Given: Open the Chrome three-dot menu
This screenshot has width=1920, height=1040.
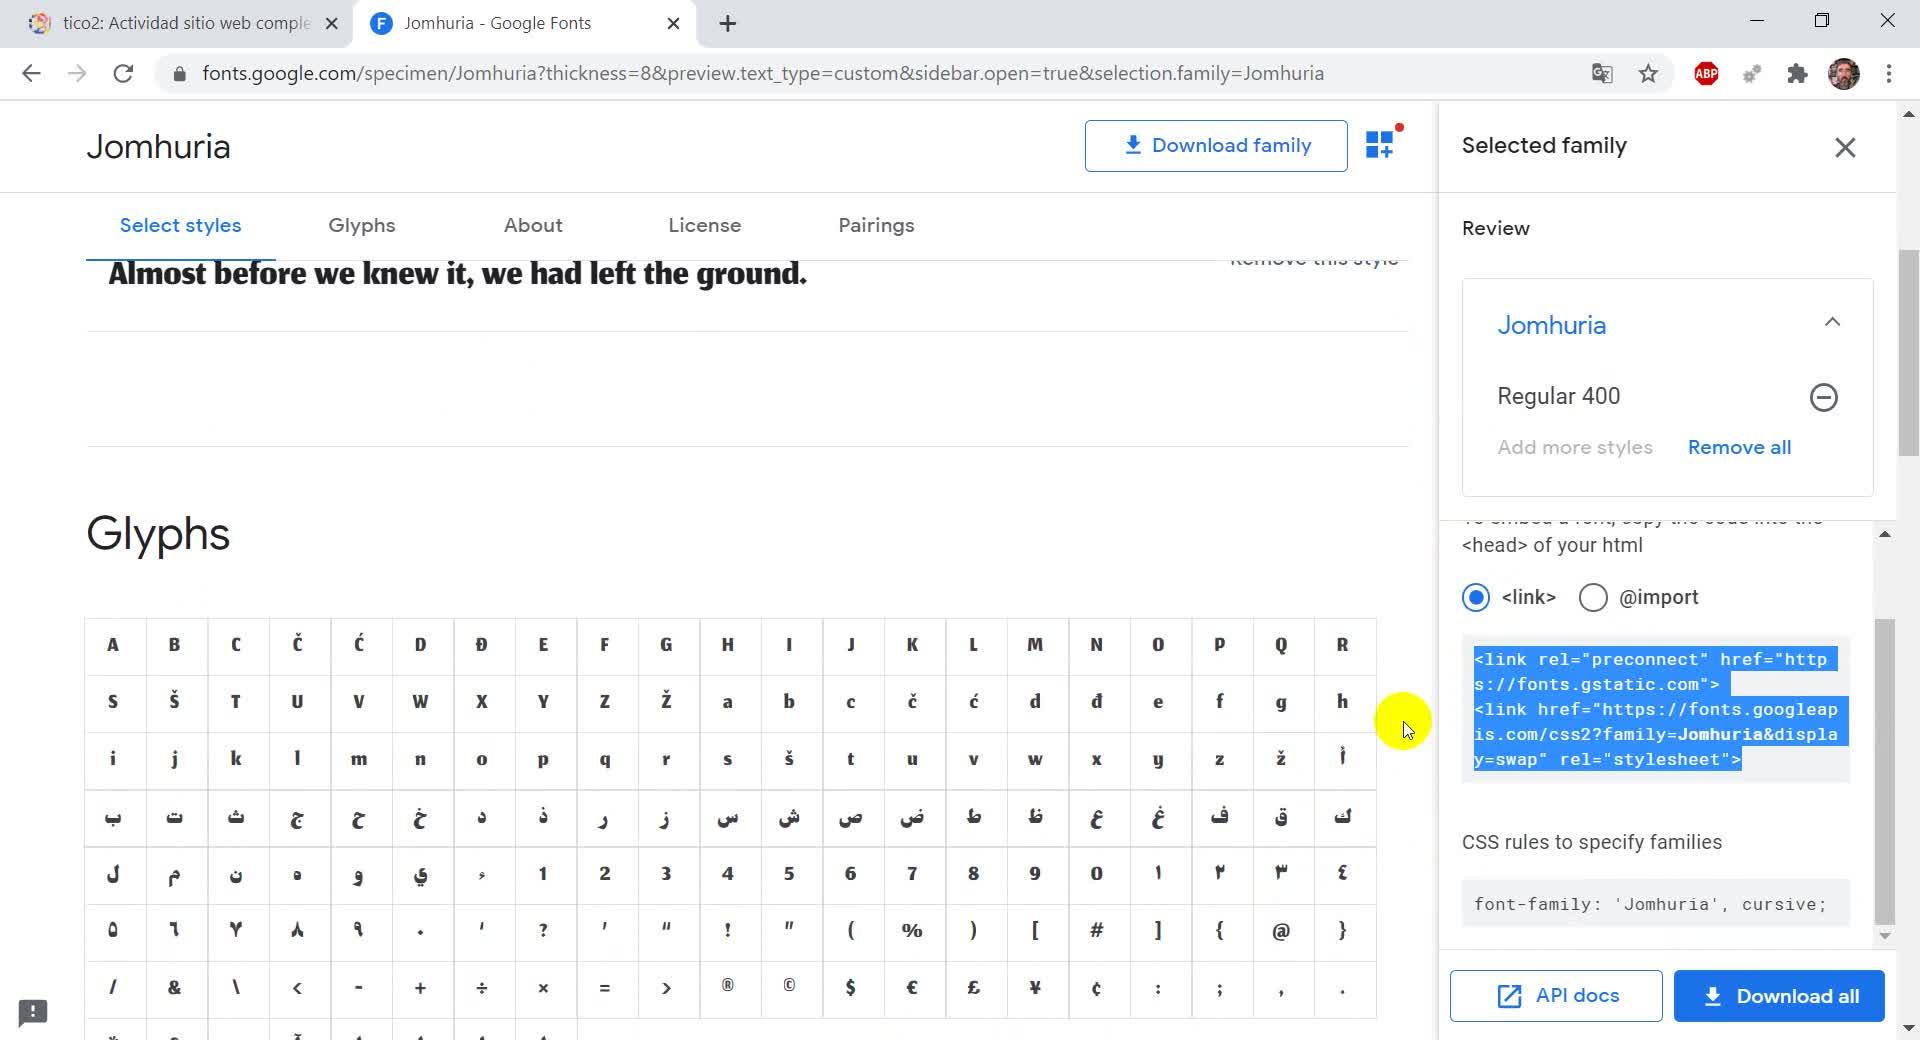Looking at the screenshot, I should point(1888,73).
